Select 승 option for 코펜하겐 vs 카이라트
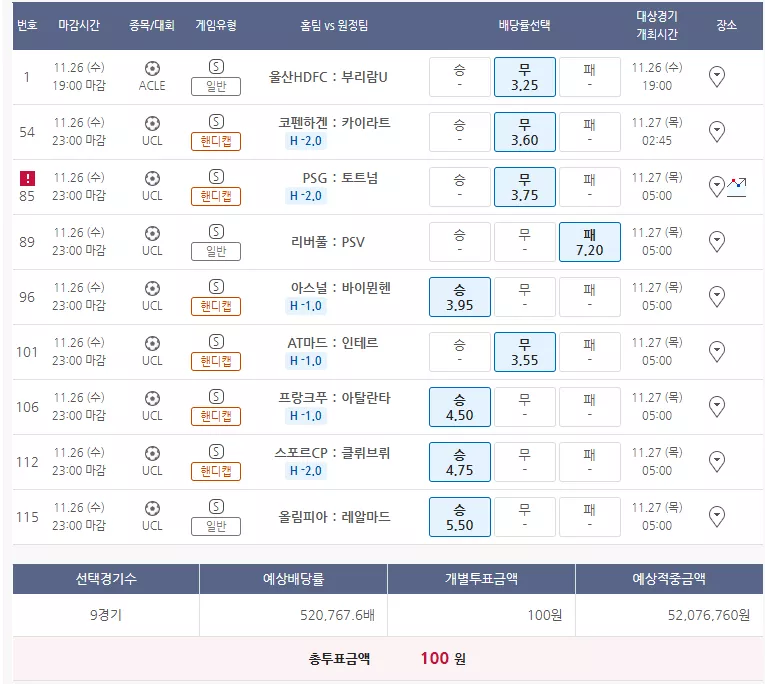This screenshot has width=765, height=684. 460,132
